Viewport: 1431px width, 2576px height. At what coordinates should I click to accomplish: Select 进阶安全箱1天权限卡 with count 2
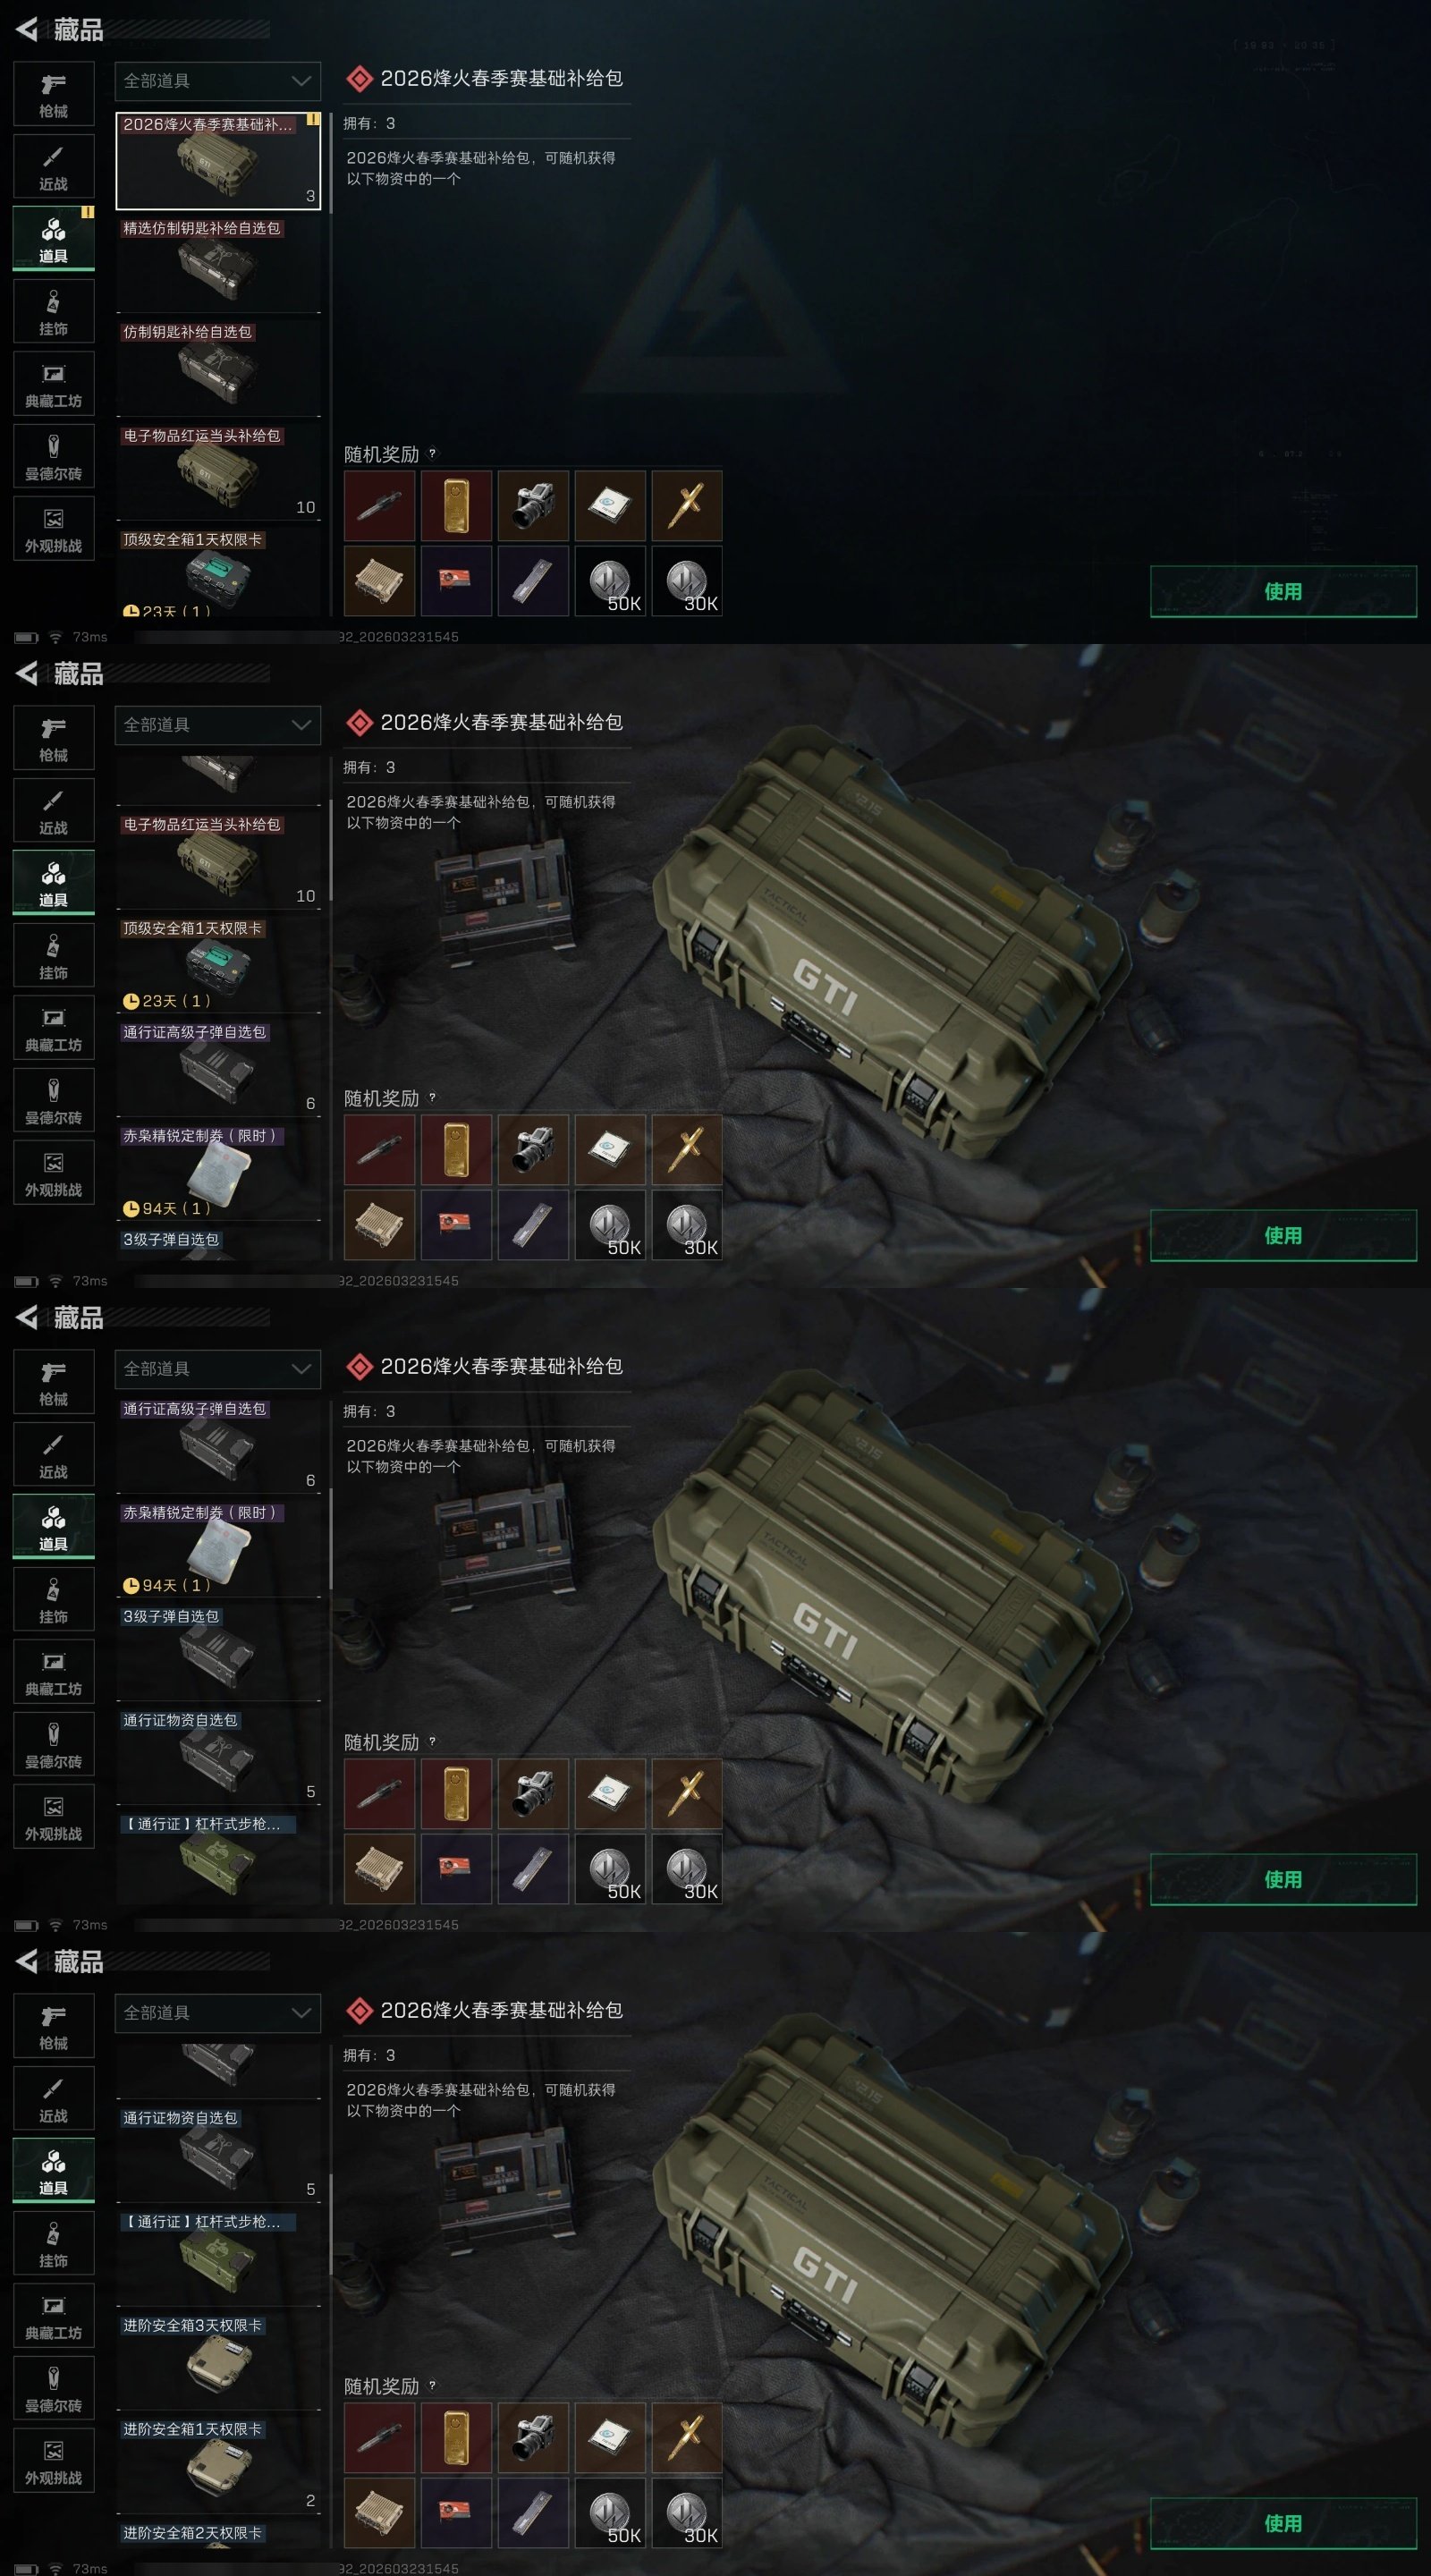pos(218,2465)
